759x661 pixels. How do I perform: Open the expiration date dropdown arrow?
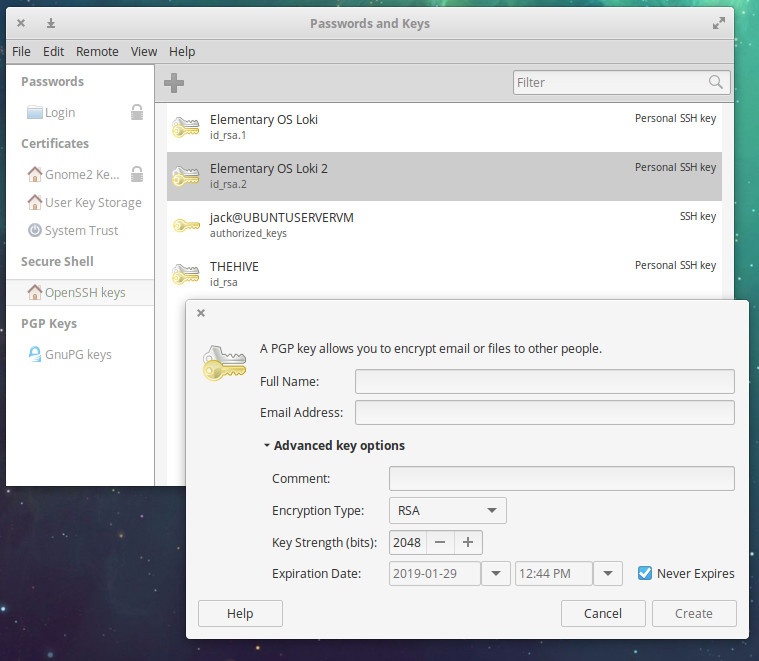[x=495, y=574]
